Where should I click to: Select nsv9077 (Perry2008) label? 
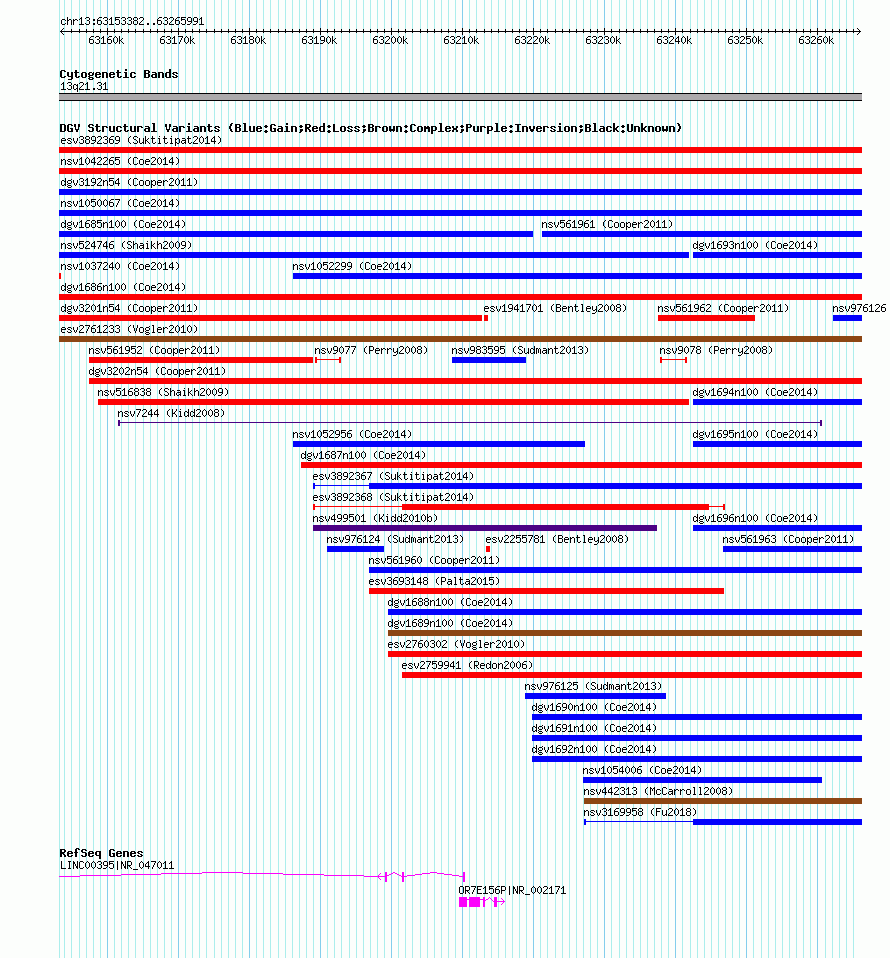(x=371, y=350)
